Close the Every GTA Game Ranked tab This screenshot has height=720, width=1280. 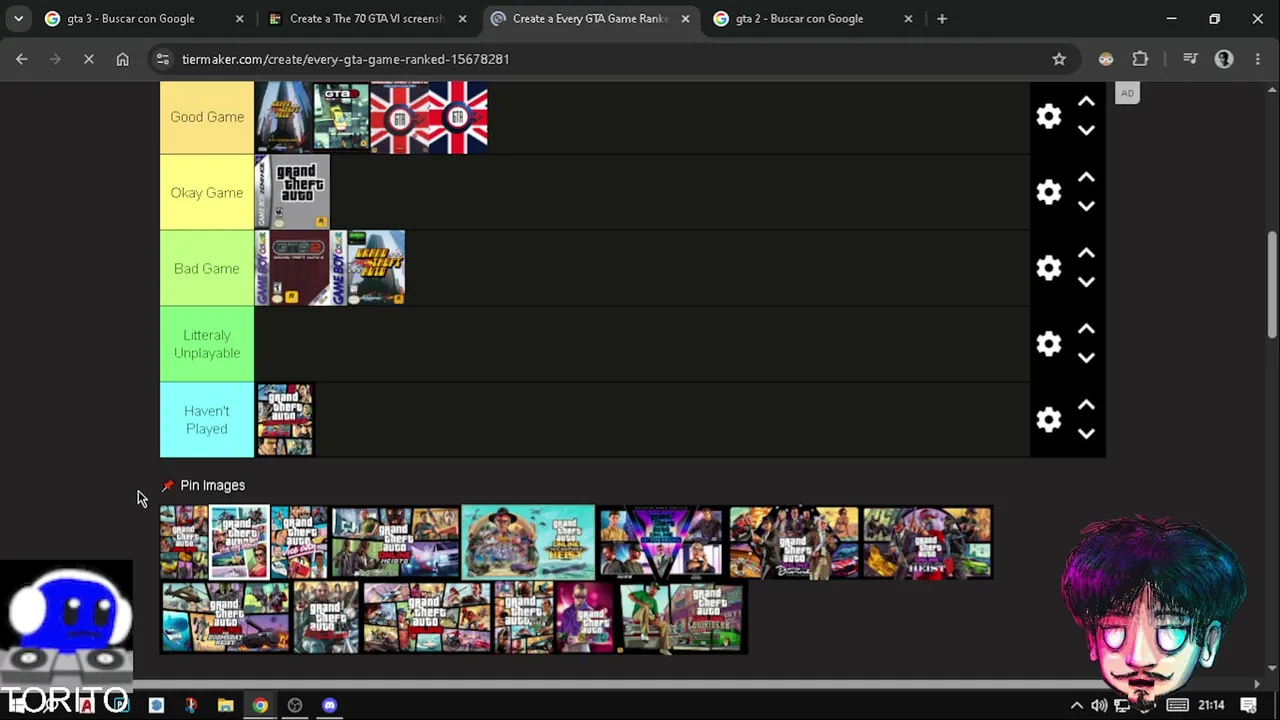(685, 18)
